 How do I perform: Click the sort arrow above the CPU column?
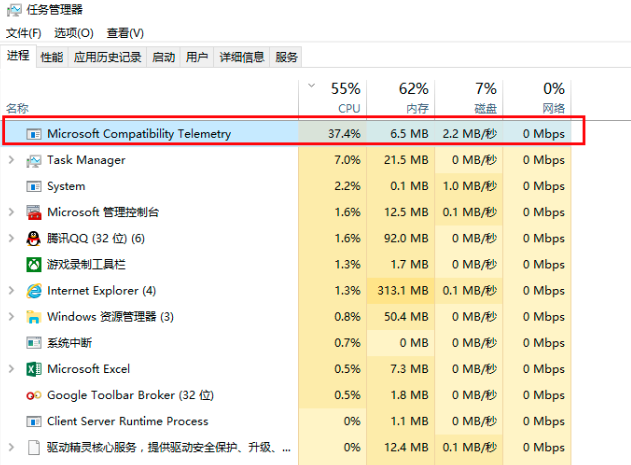pyautogui.click(x=311, y=86)
